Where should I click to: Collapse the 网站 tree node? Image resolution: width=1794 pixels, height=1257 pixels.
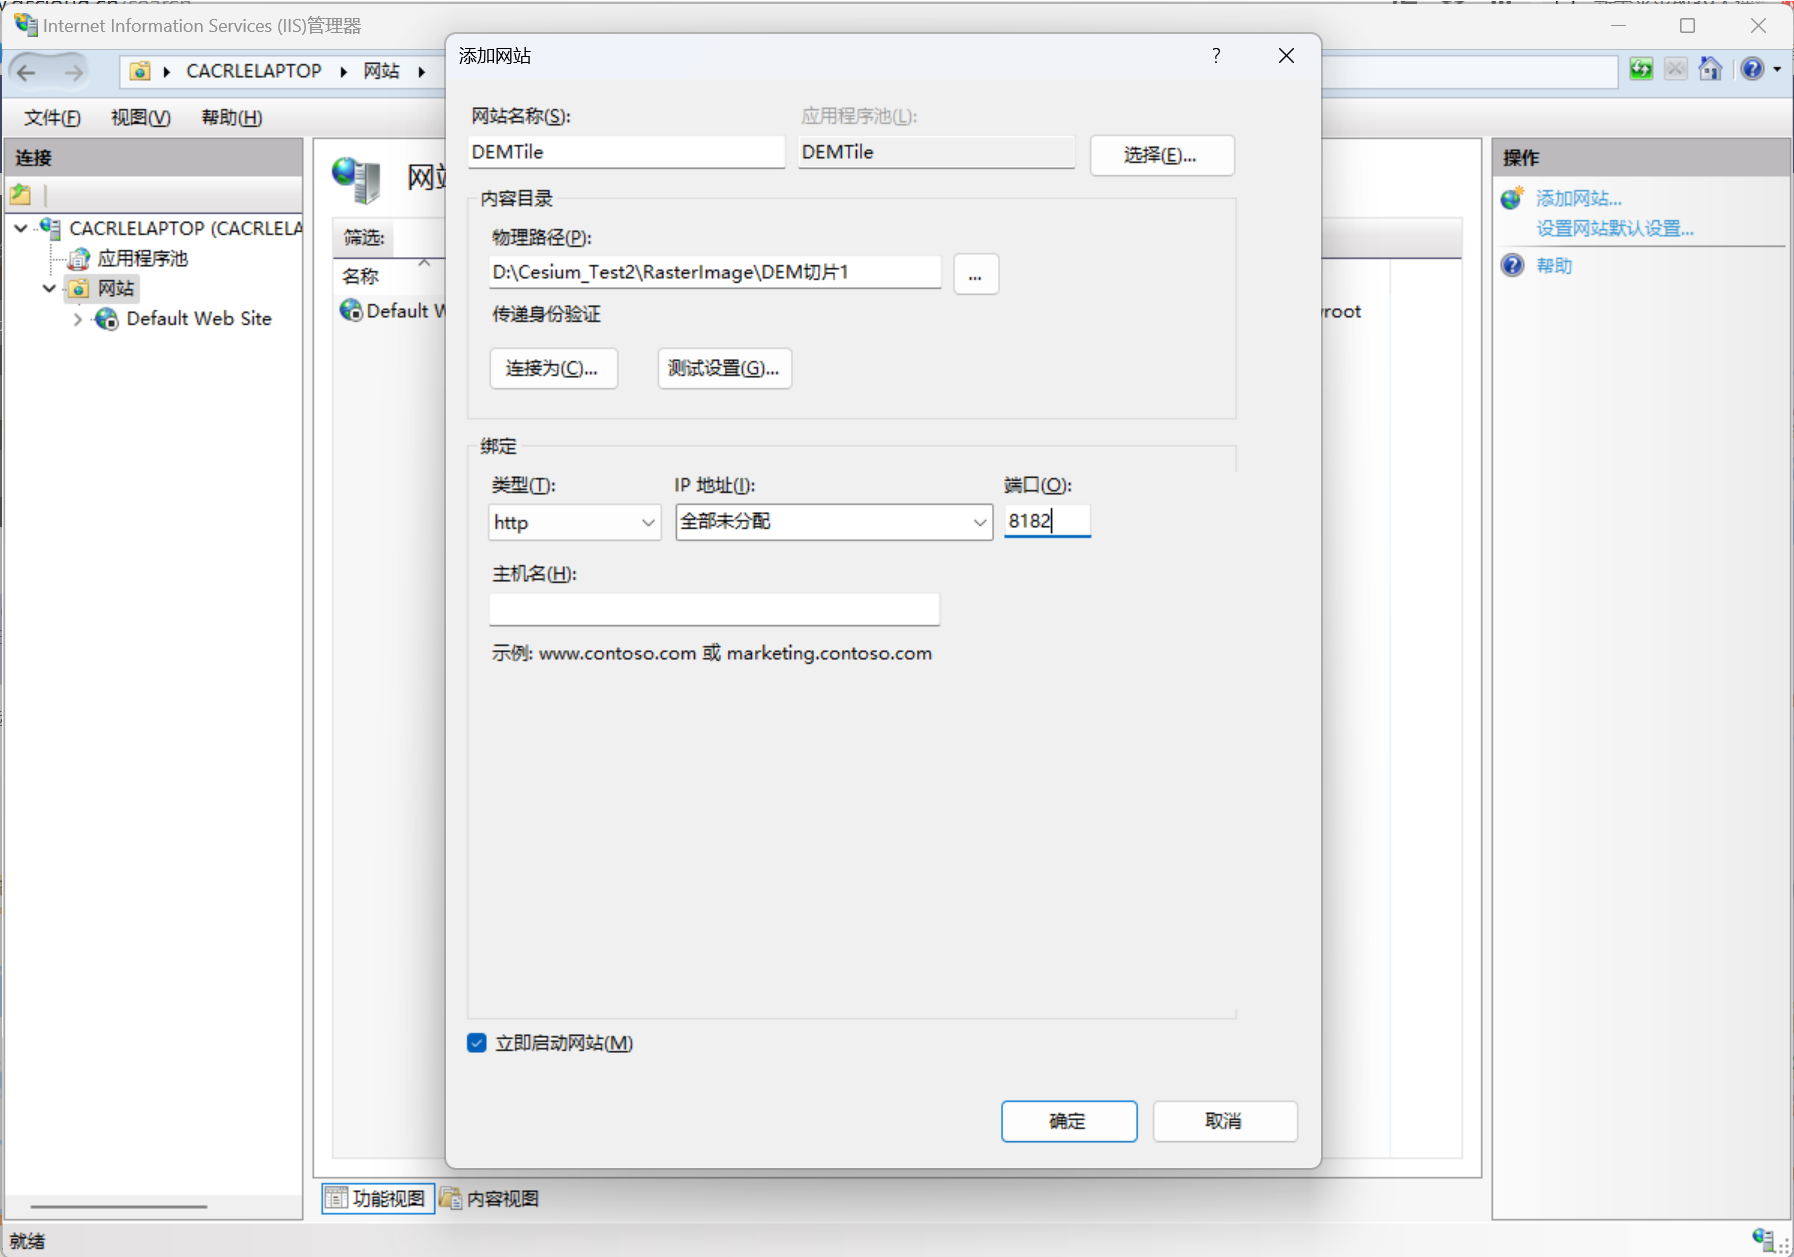49,288
